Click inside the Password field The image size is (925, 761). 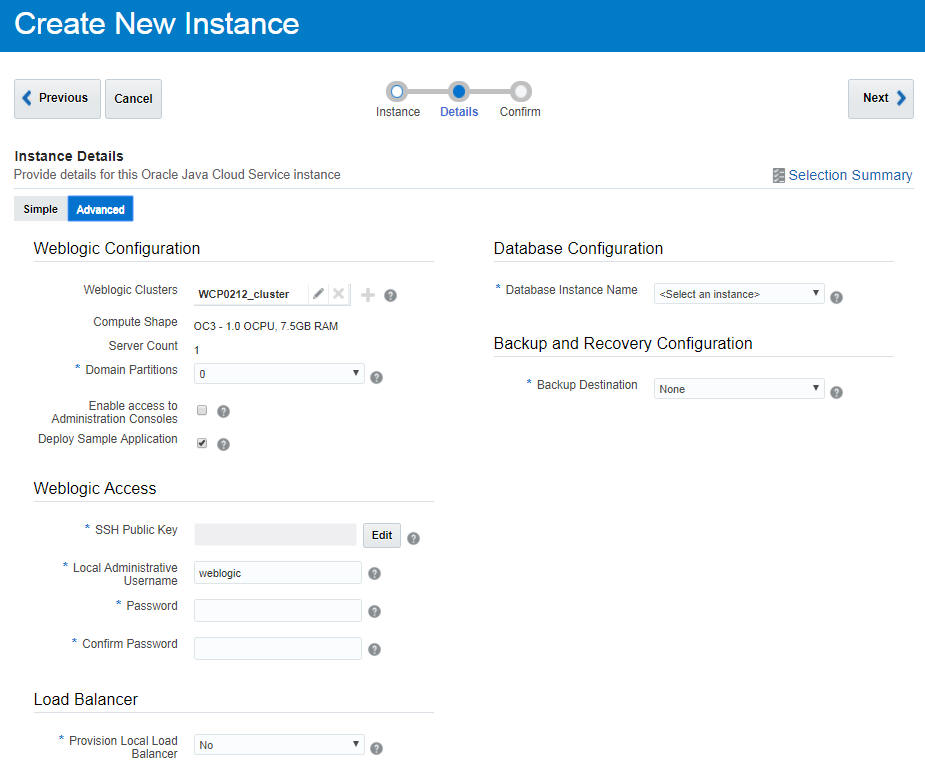pyautogui.click(x=277, y=610)
